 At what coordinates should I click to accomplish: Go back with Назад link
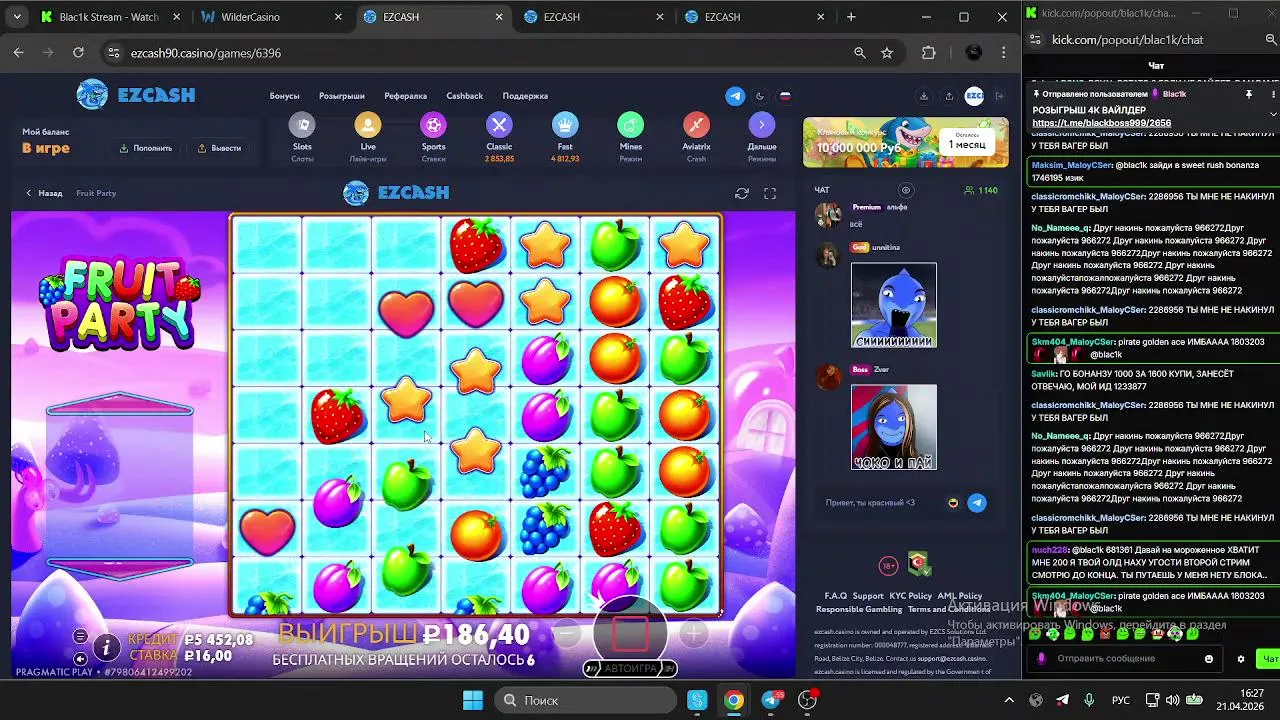pyautogui.click(x=44, y=193)
